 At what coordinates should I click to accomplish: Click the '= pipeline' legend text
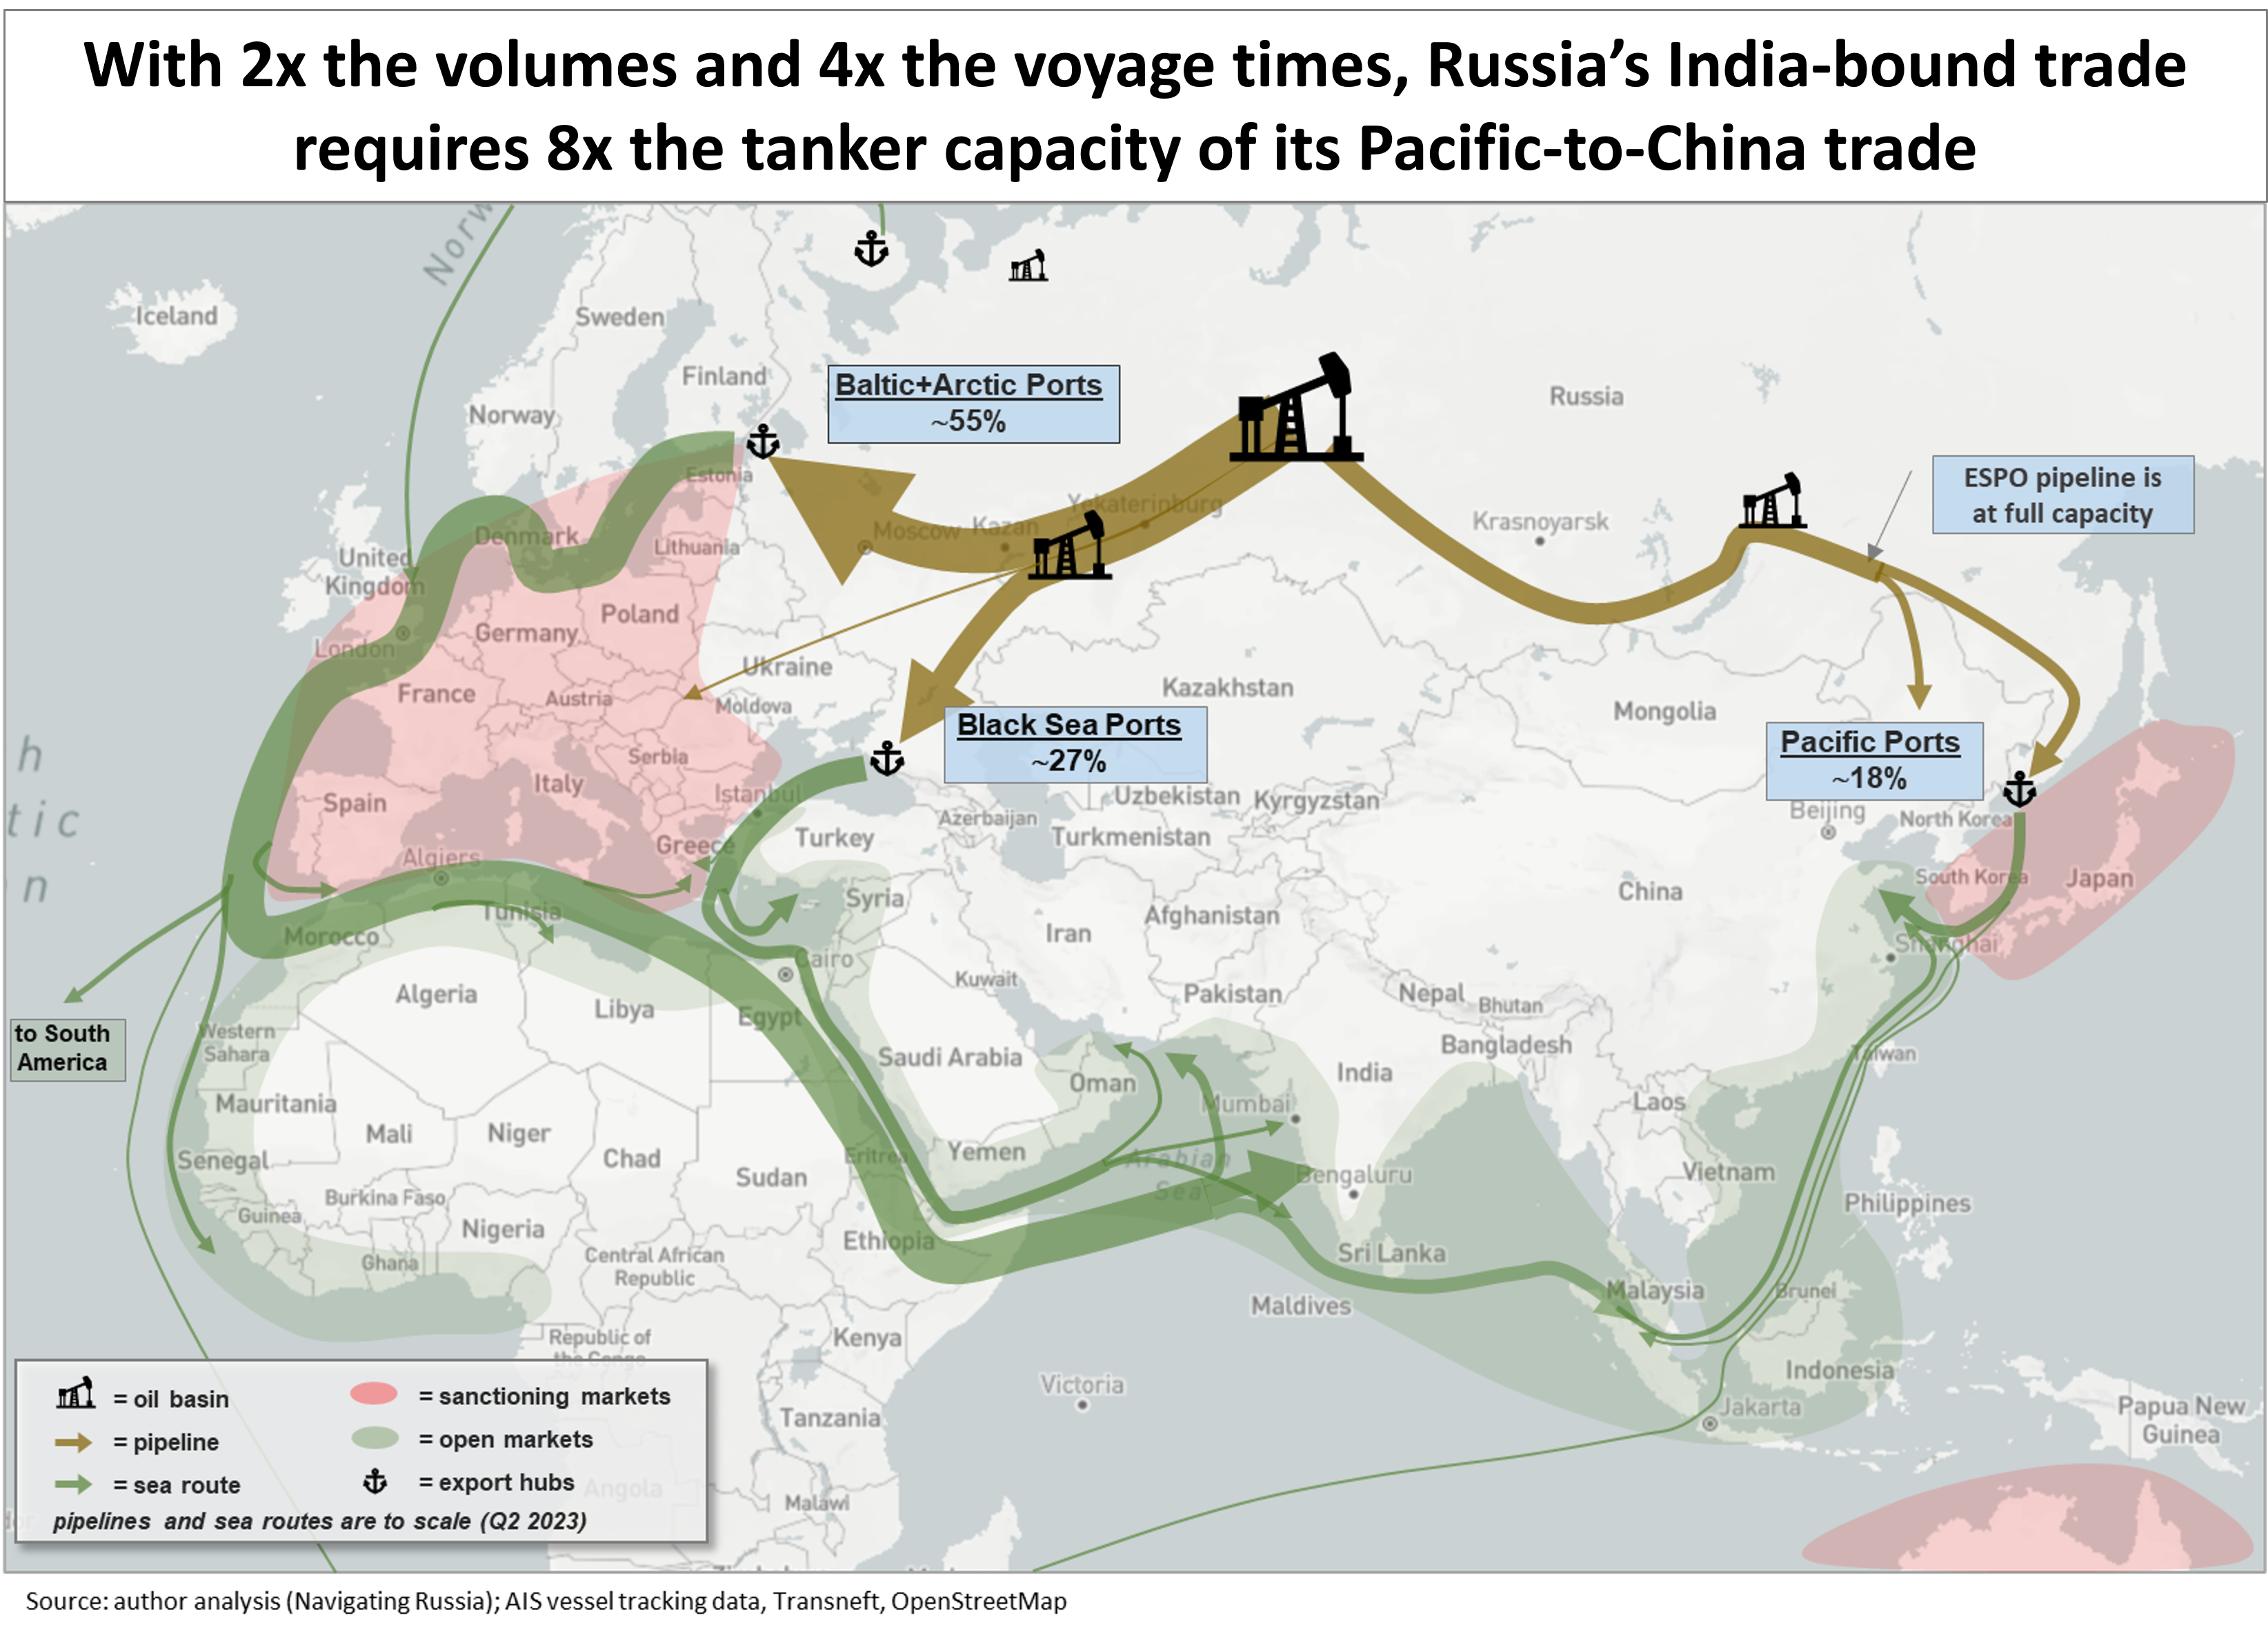pyautogui.click(x=166, y=1442)
